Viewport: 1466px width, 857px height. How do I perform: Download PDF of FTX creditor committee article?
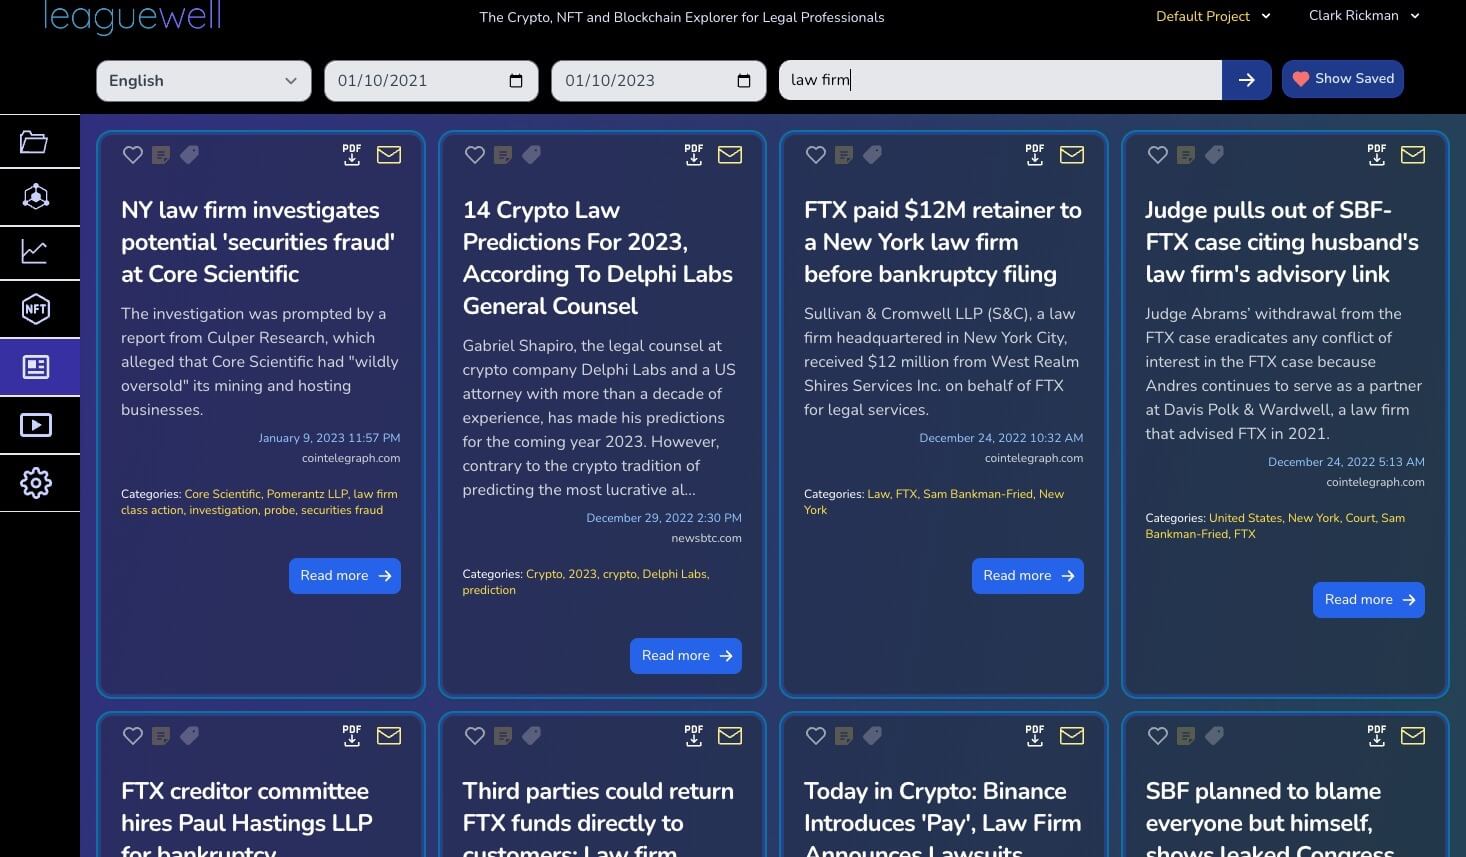(x=352, y=735)
